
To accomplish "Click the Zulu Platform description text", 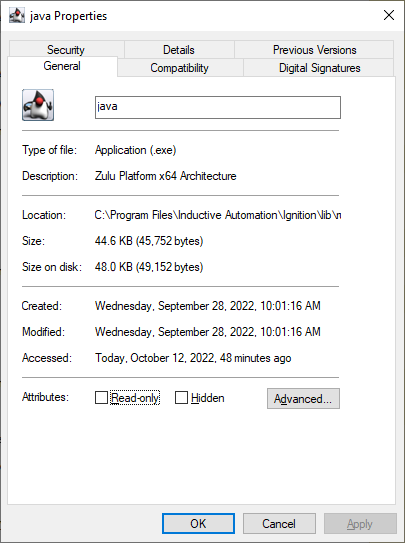I will 165,176.
